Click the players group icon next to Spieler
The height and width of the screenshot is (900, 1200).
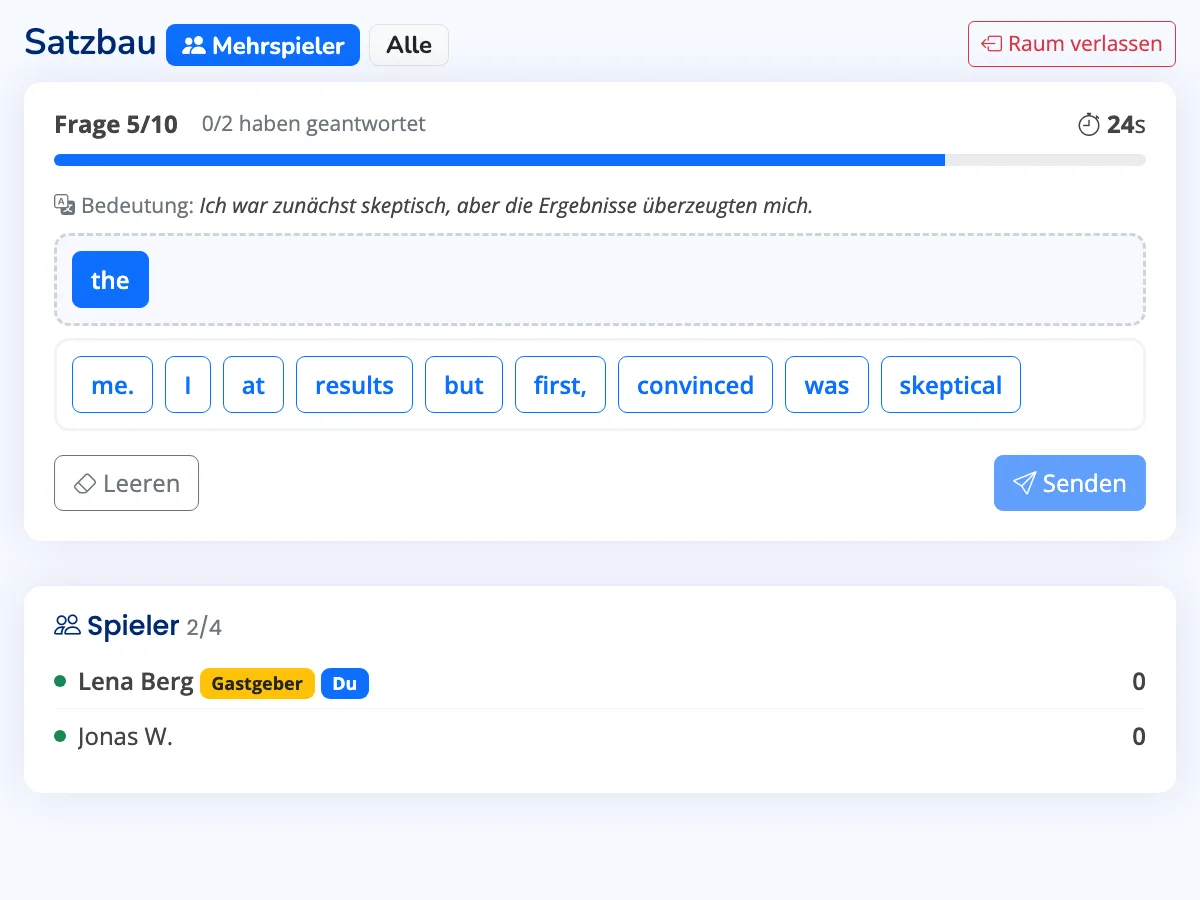click(x=67, y=626)
